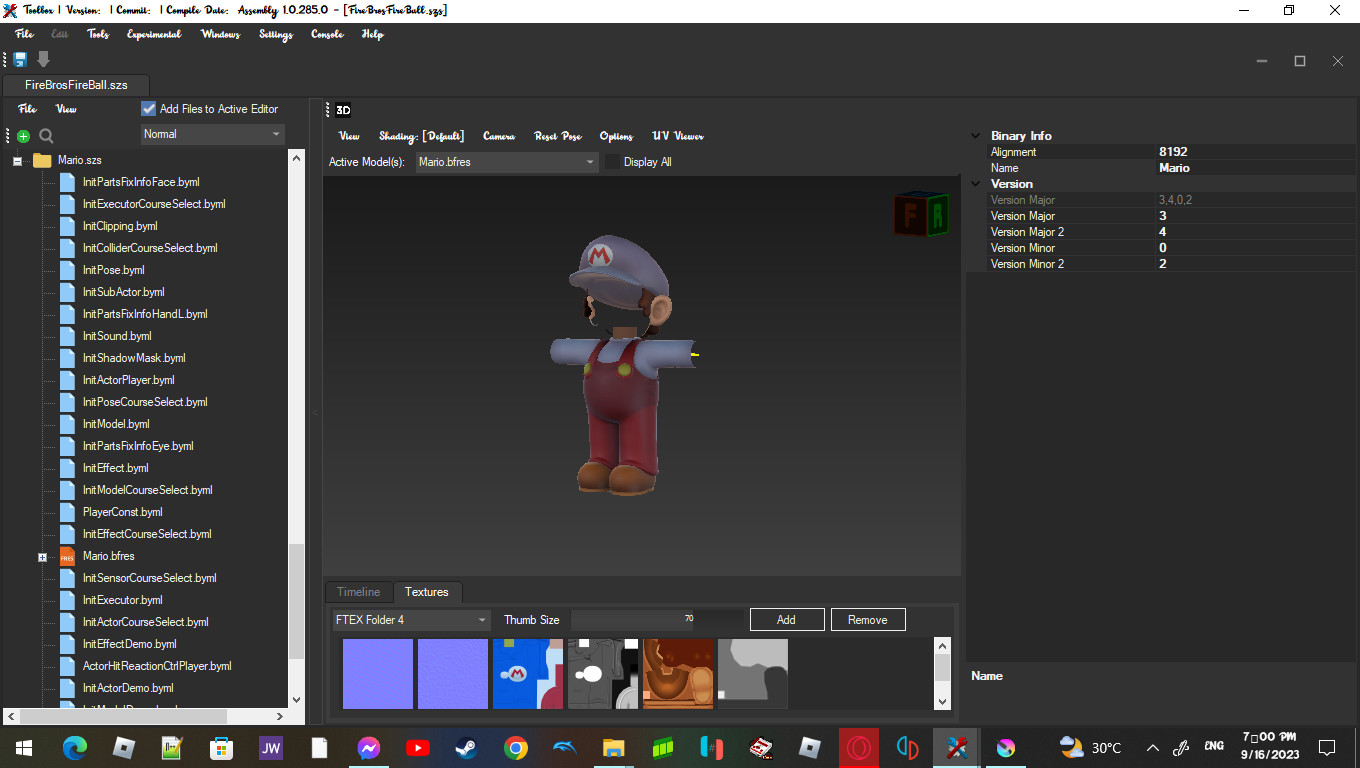Switch to the Timeline tab
Image resolution: width=1360 pixels, height=768 pixels.
pyautogui.click(x=358, y=592)
